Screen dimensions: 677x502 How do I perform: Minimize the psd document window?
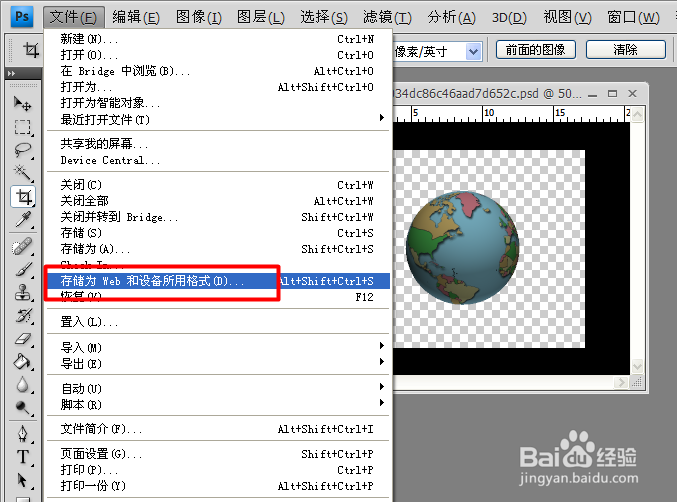593,94
